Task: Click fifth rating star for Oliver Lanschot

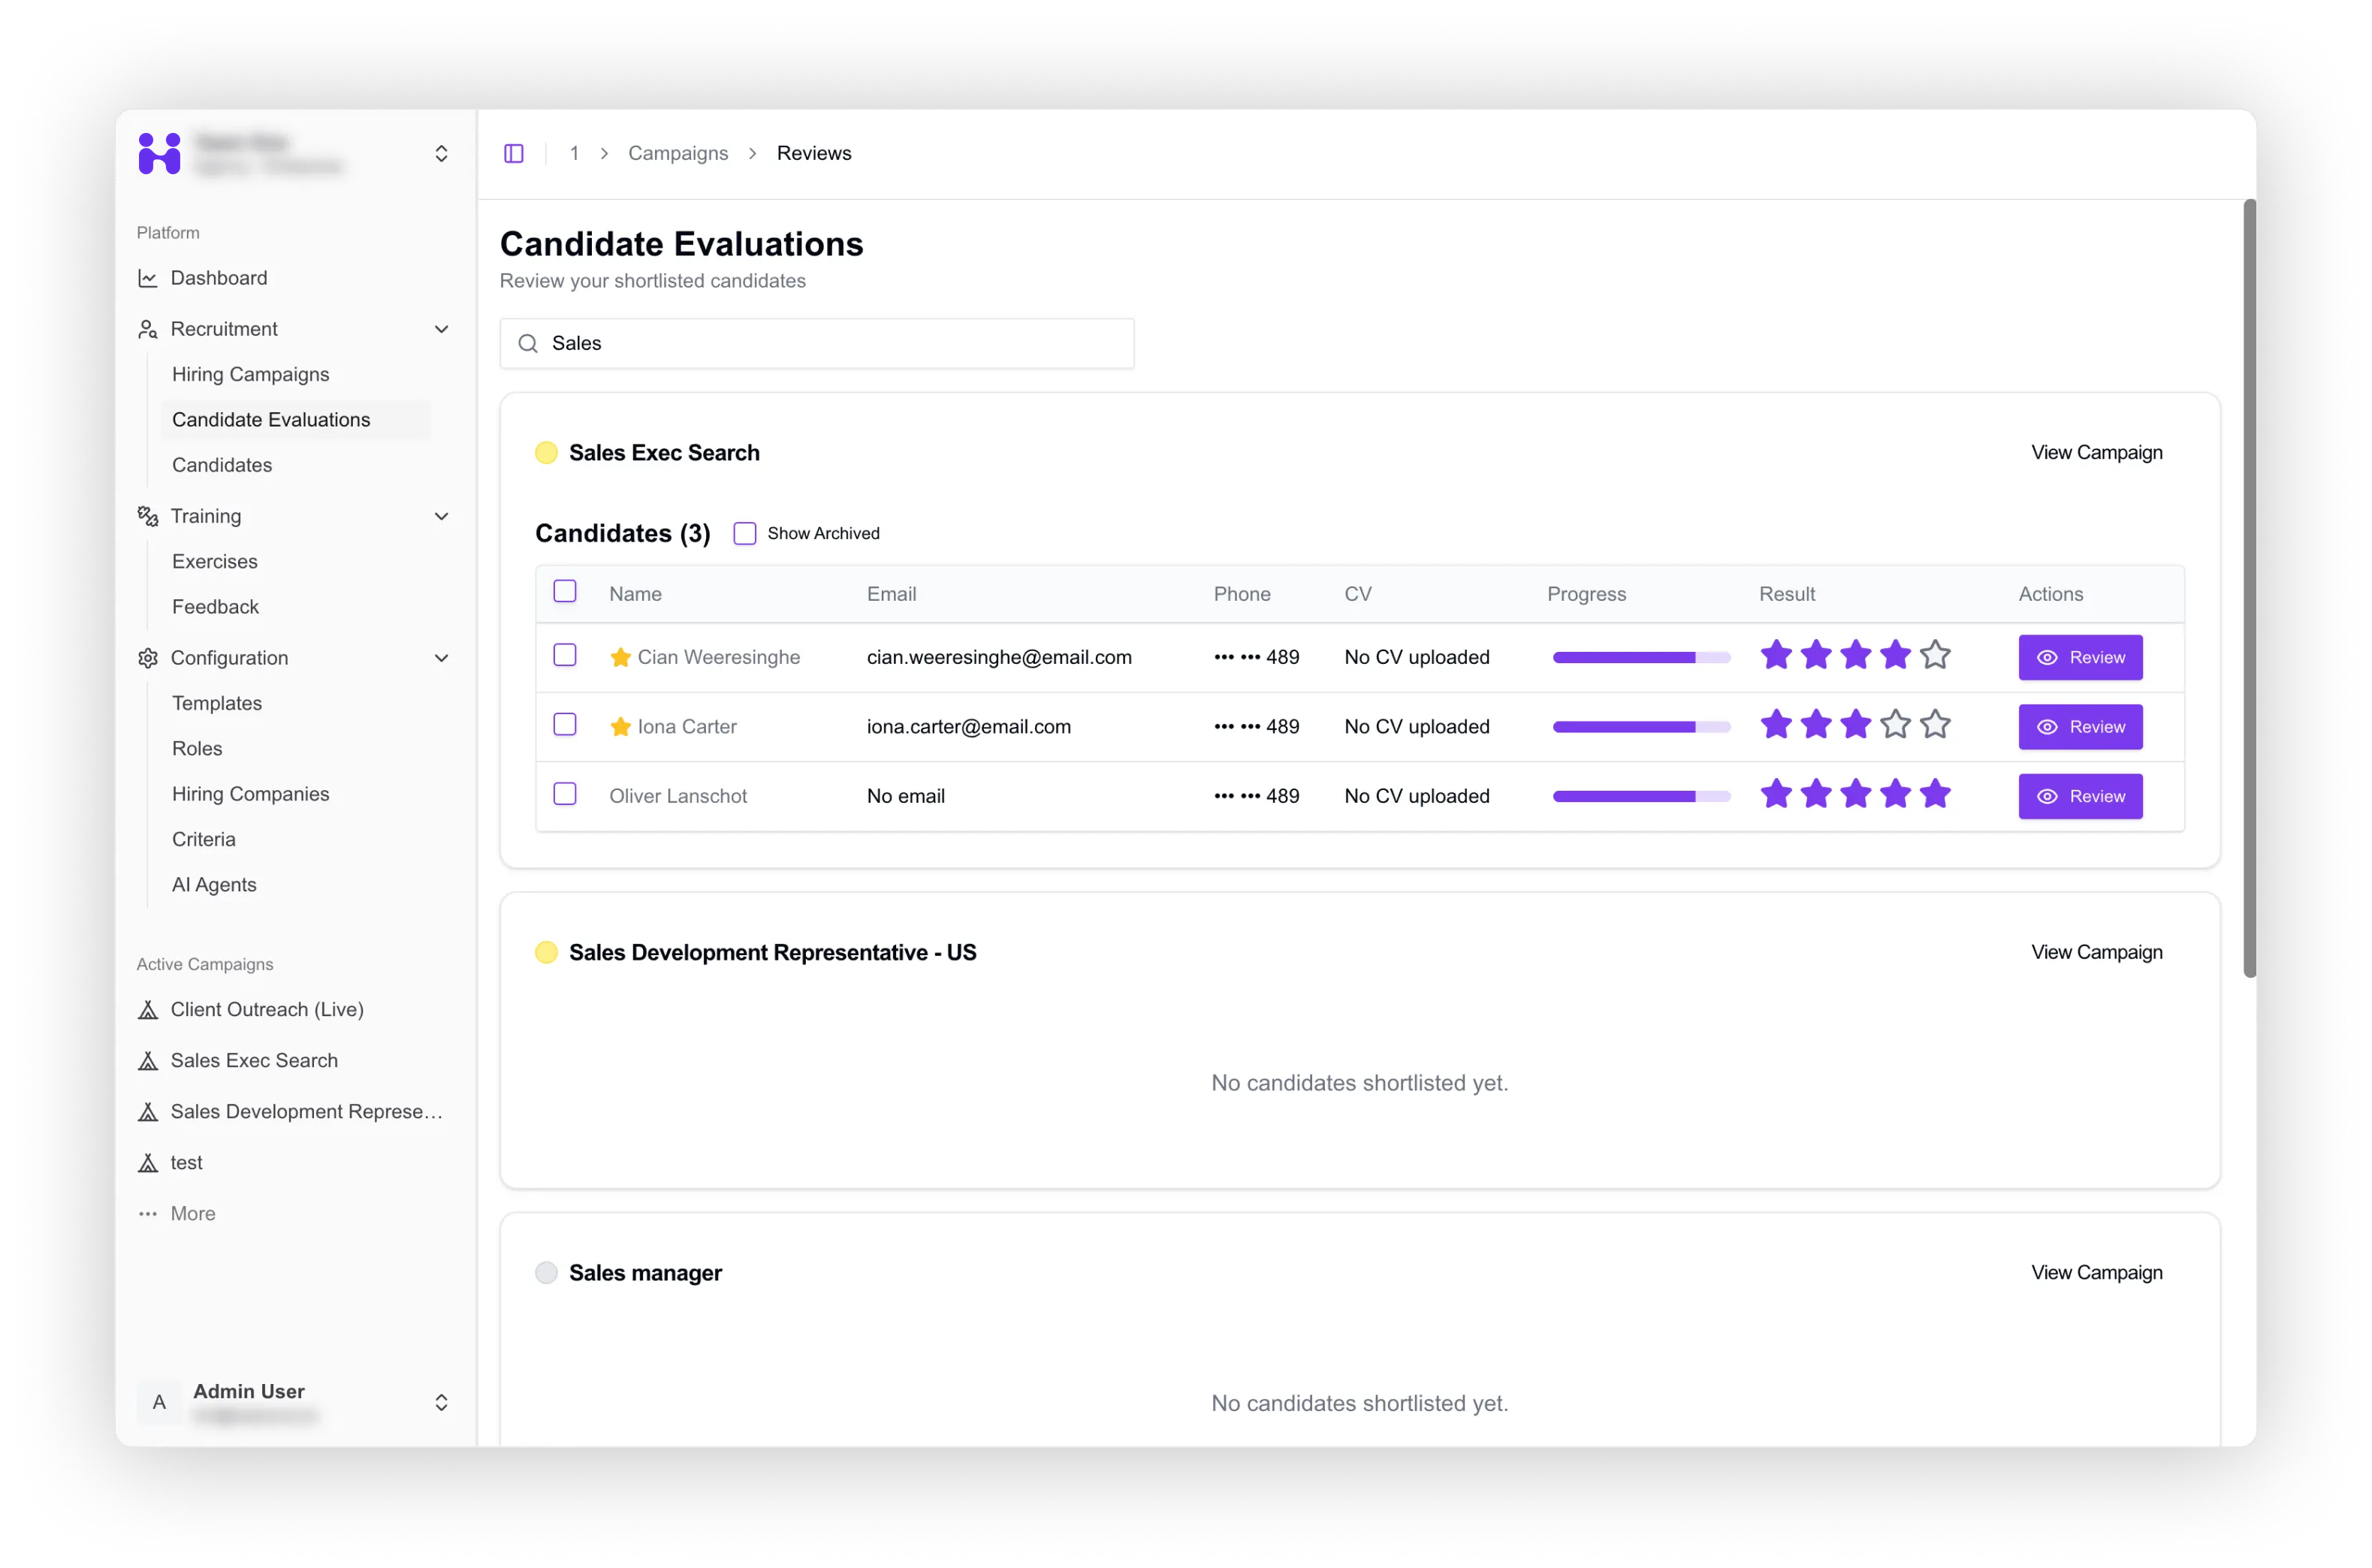Action: pos(1935,794)
